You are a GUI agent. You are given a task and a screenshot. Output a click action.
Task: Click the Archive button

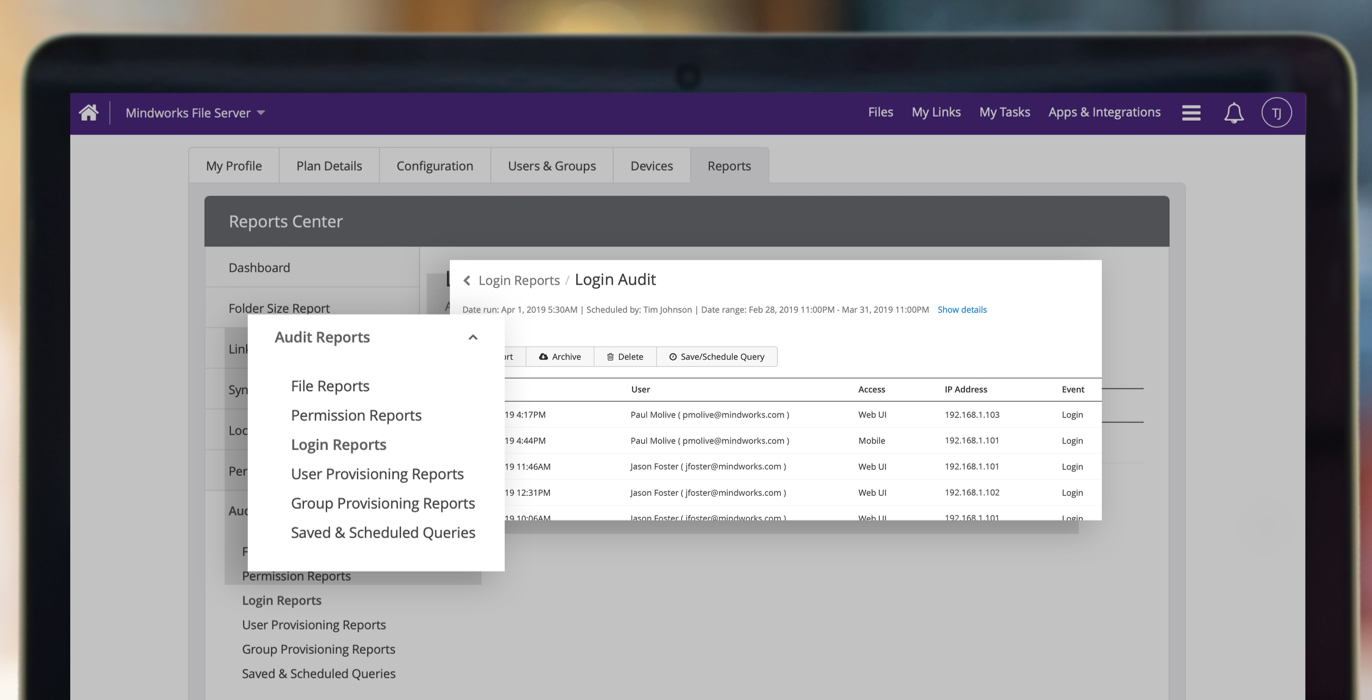[560, 357]
